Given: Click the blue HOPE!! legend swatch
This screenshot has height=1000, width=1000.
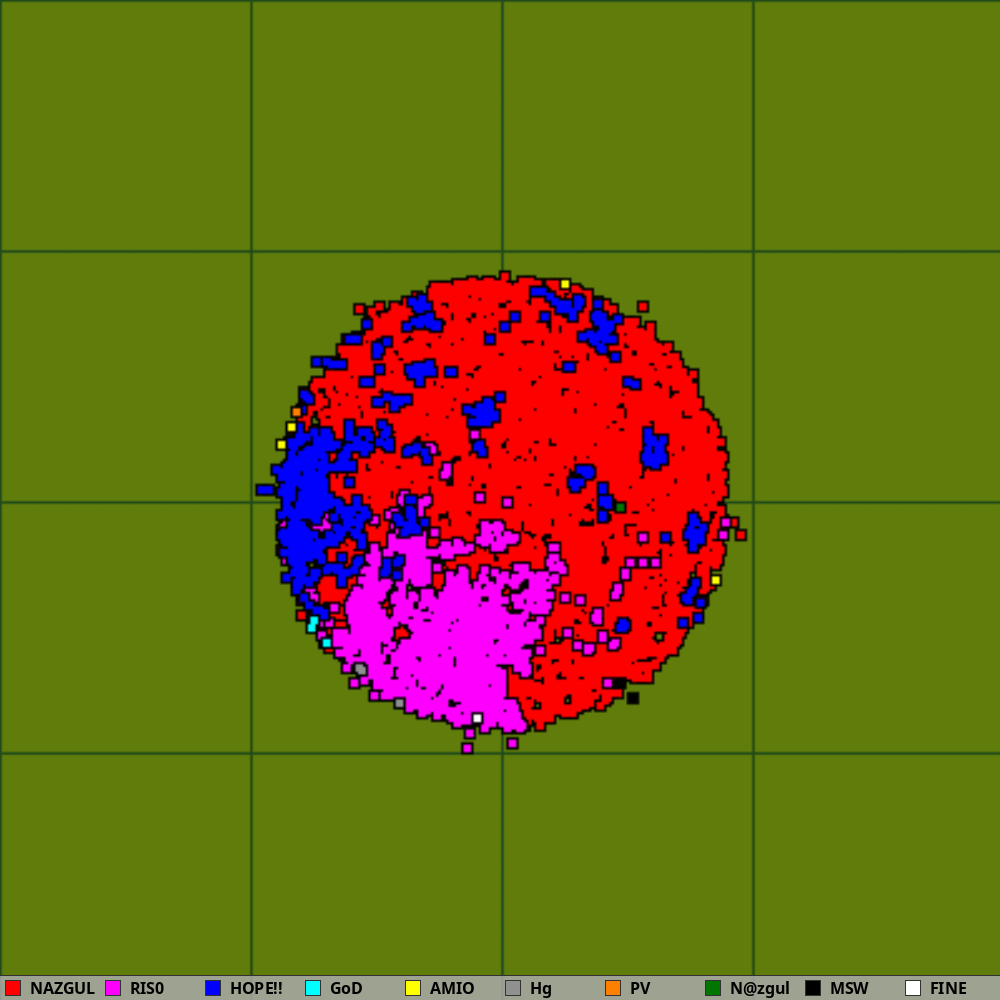Looking at the screenshot, I should click(x=213, y=988).
